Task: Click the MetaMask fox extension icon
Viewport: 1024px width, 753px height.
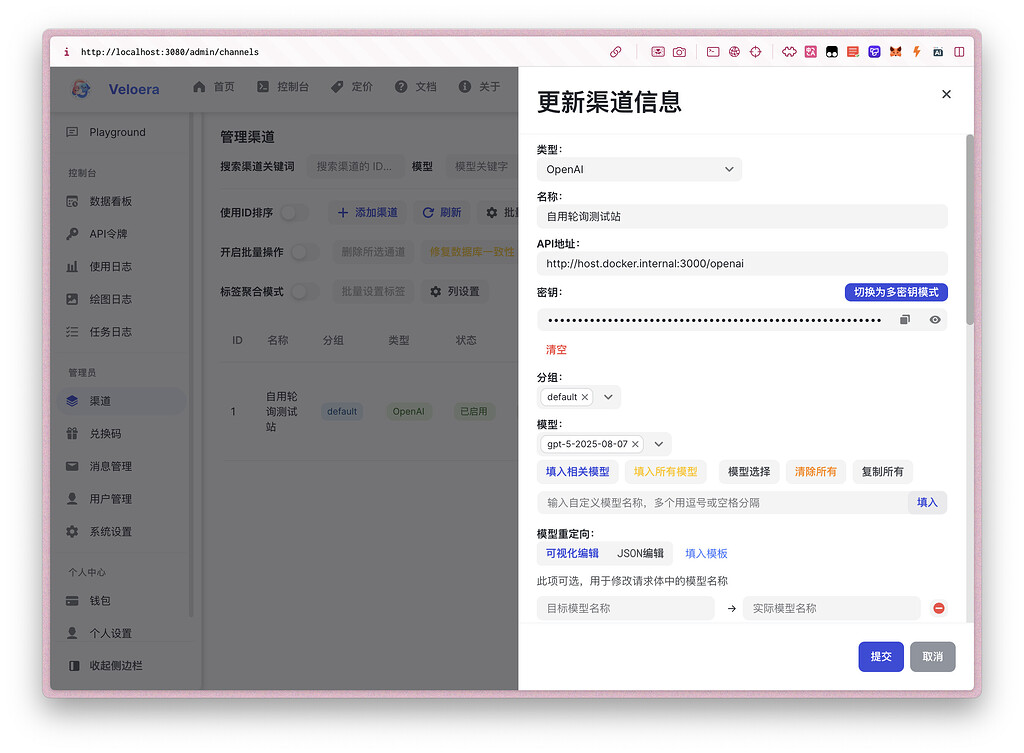Action: click(x=895, y=52)
